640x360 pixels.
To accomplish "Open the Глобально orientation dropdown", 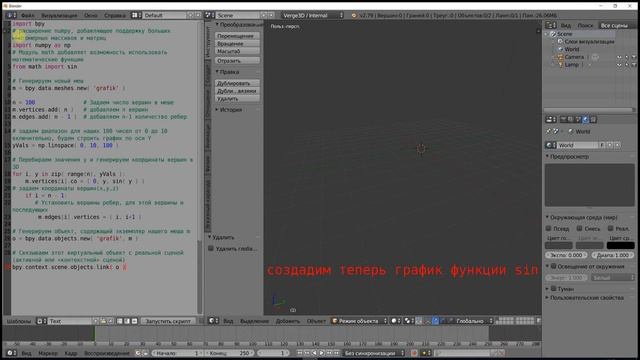I will coord(473,321).
